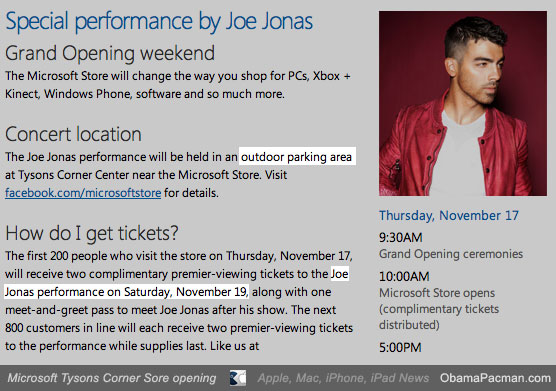Click highlighted 'Saturday, November 19' text
556x391 pixels.
coord(185,292)
